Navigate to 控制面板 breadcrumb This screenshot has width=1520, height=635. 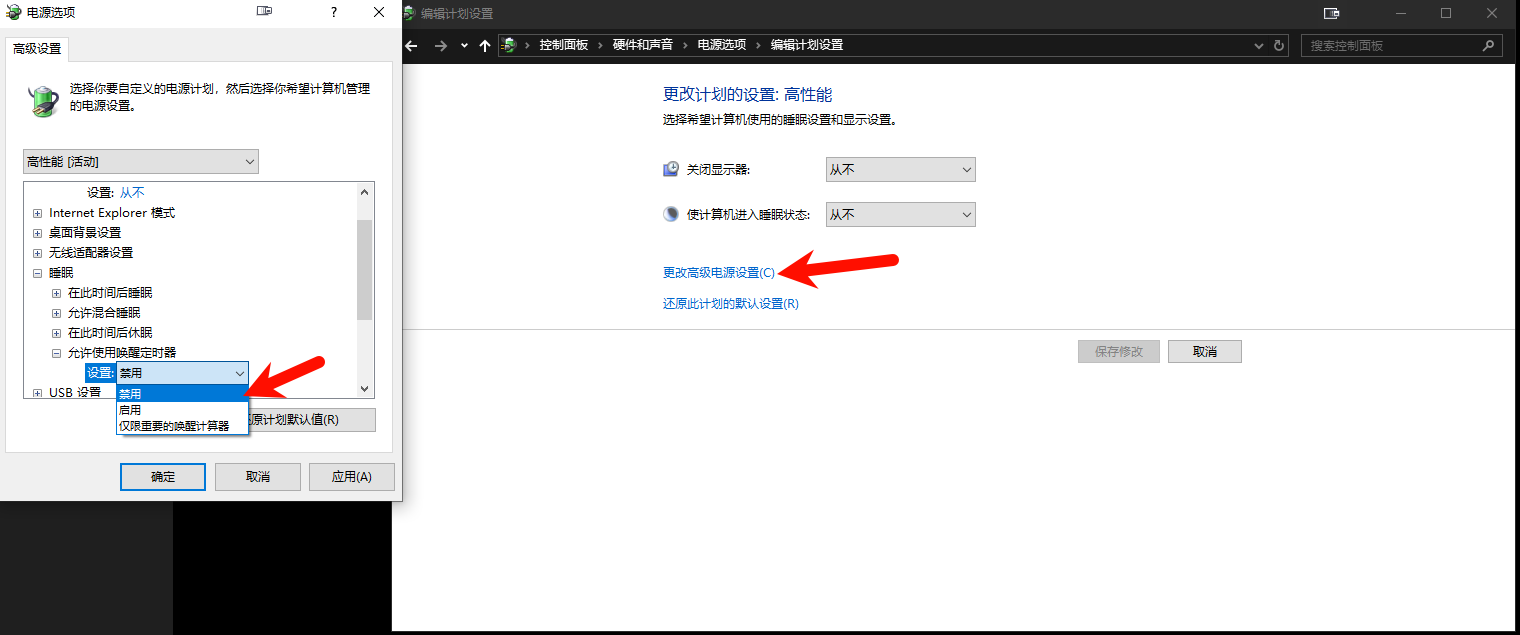pyautogui.click(x=564, y=45)
